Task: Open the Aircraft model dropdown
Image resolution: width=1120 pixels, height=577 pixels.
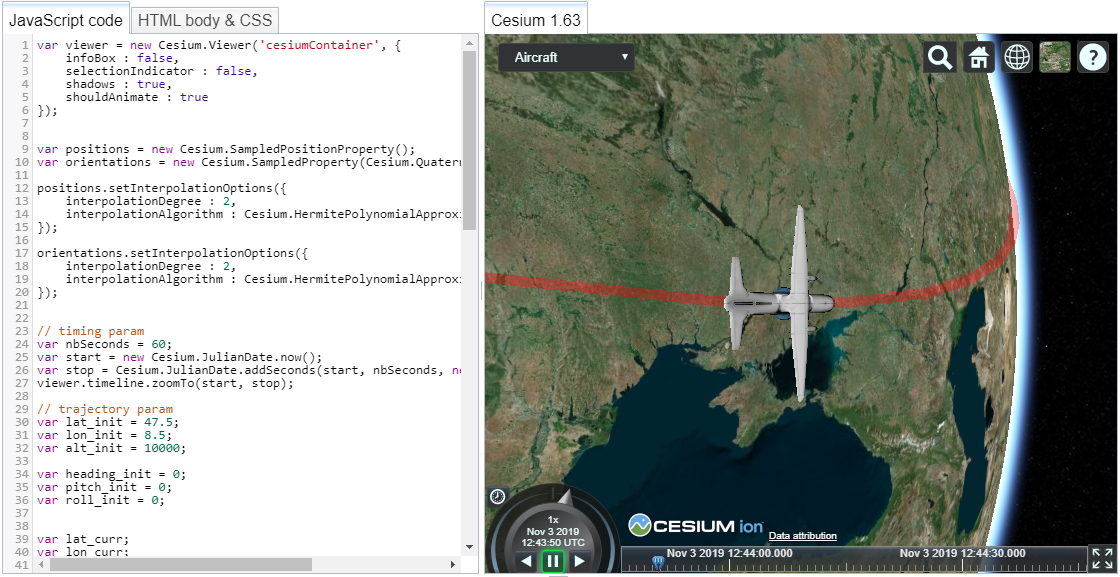Action: 566,58
